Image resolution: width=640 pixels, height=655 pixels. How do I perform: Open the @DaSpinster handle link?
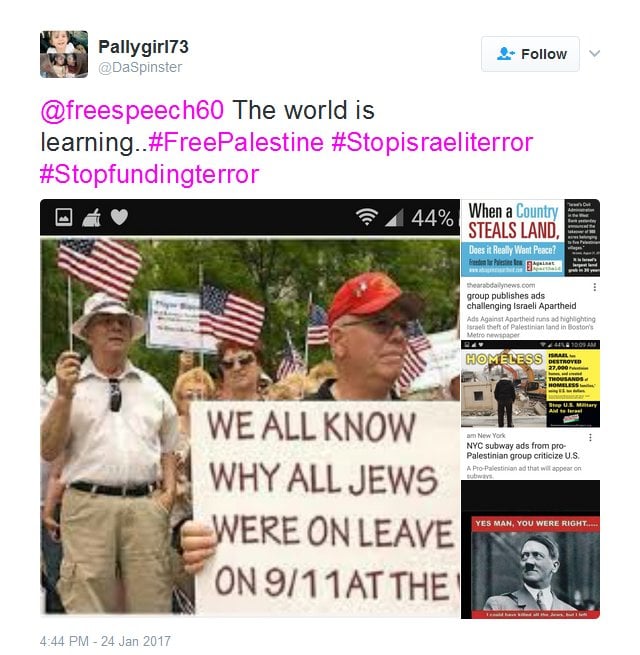pyautogui.click(x=140, y=67)
